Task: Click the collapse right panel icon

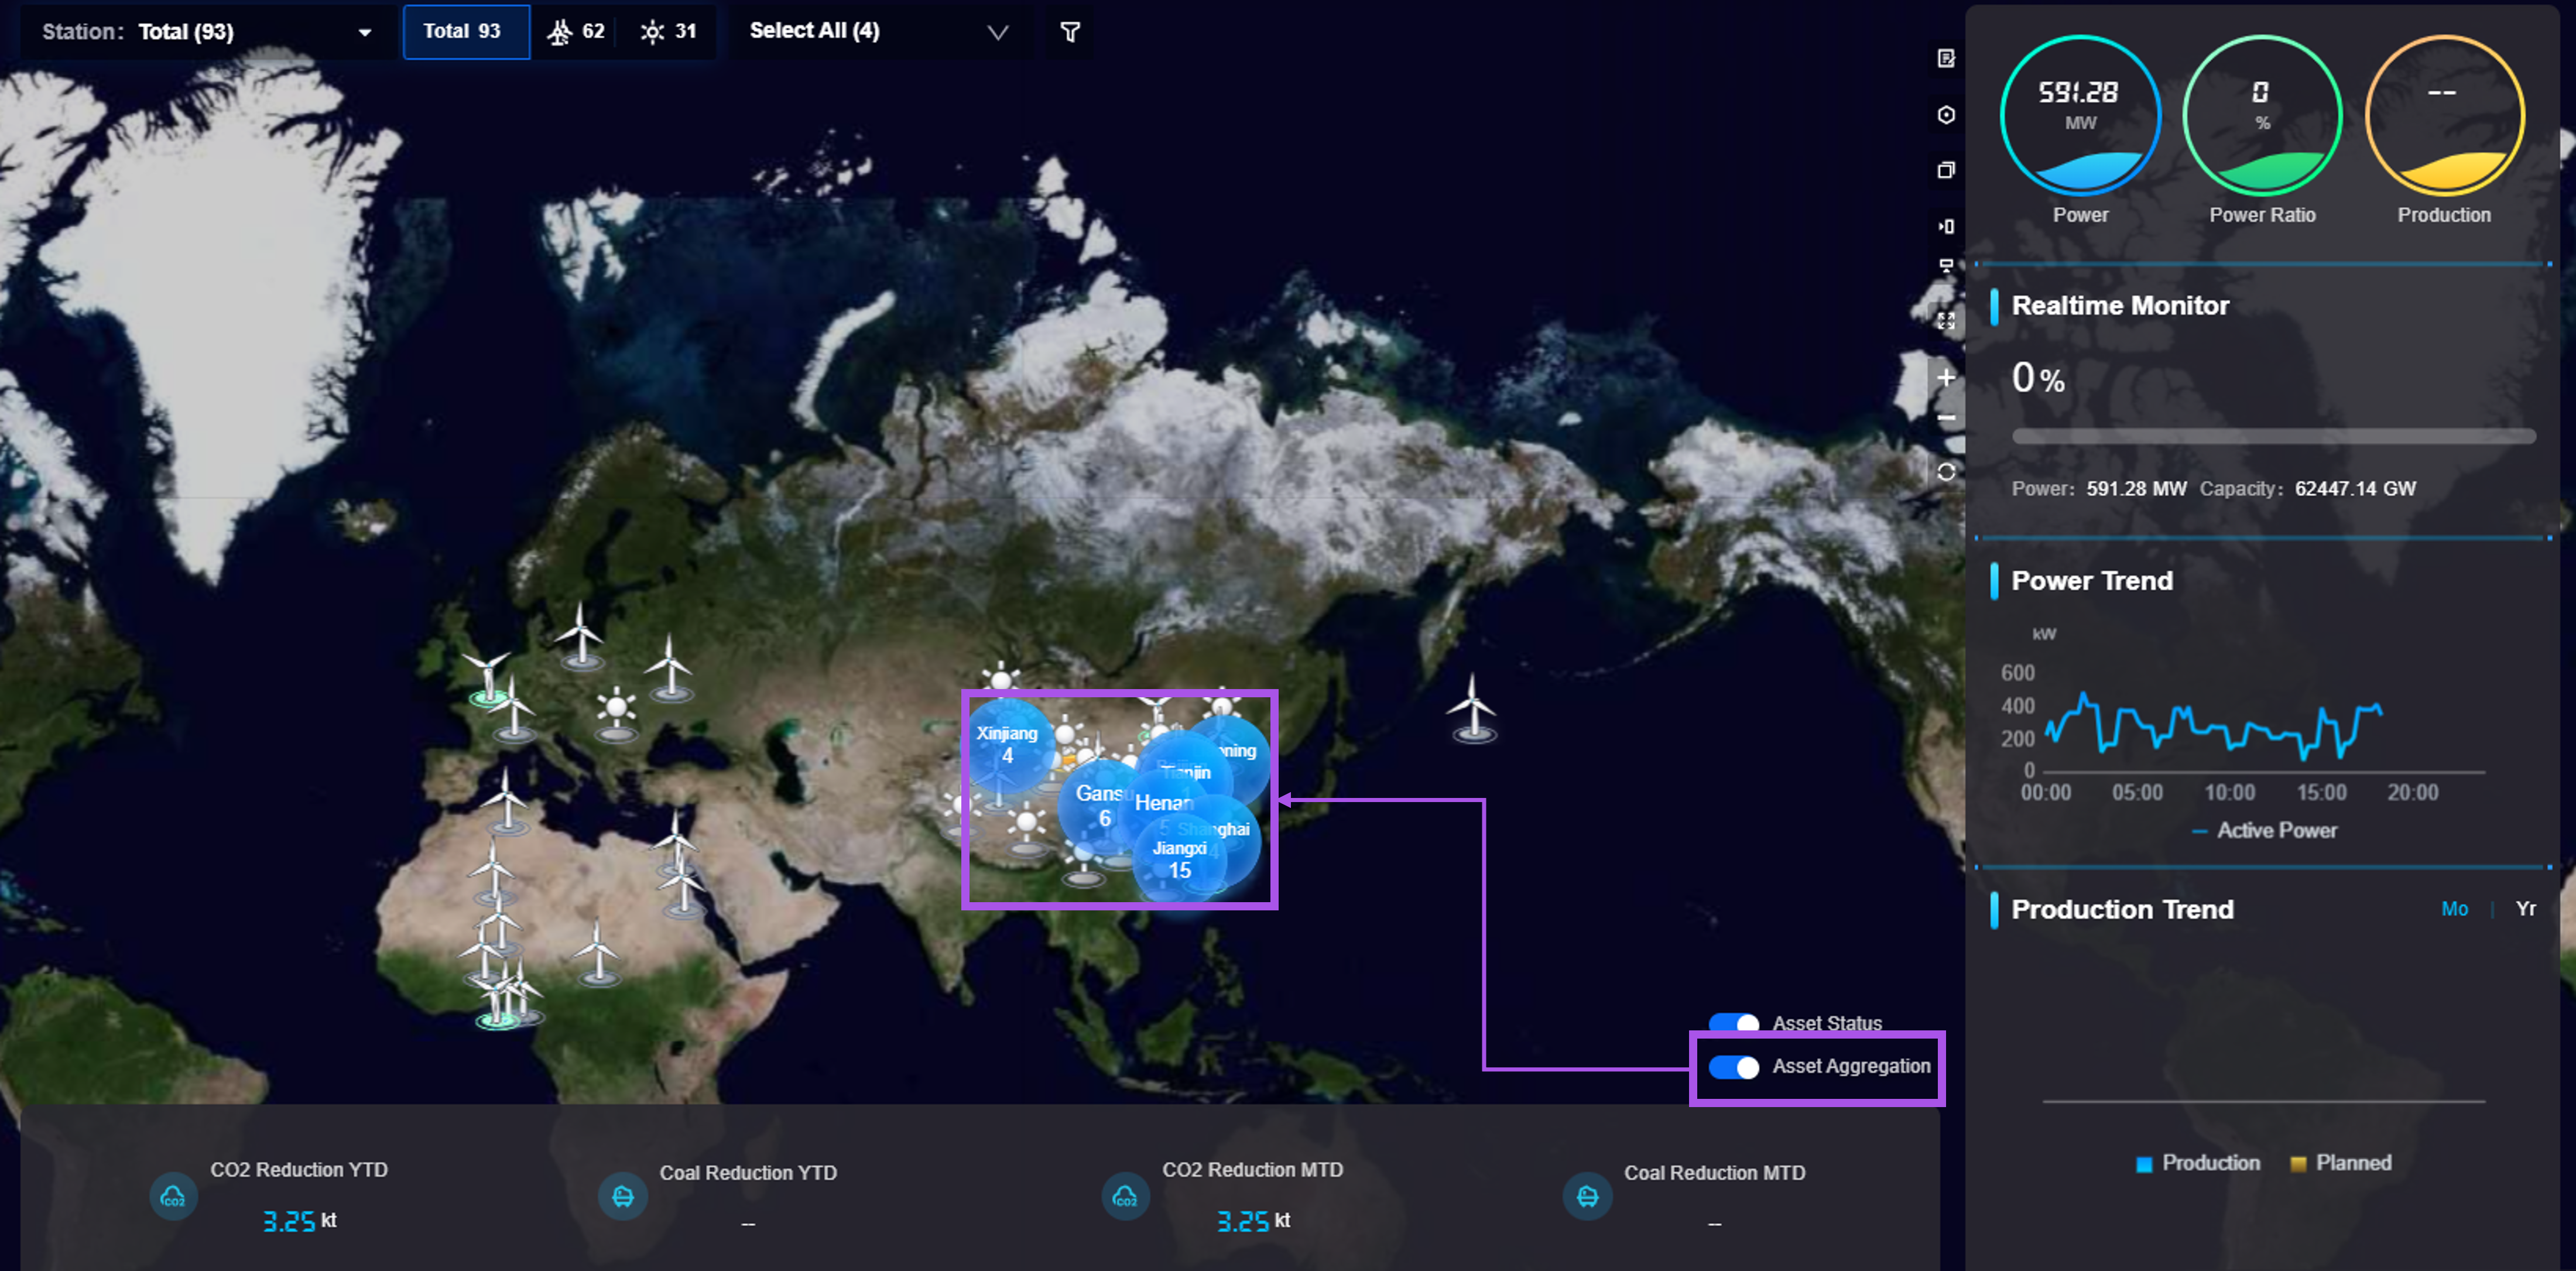Action: (1945, 226)
